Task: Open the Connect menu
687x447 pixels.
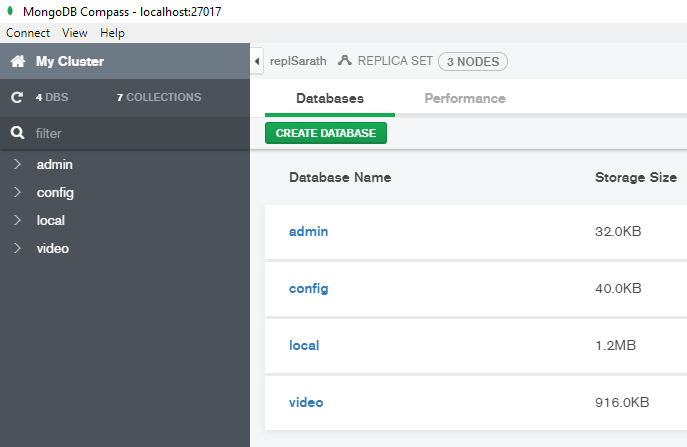Action: pos(28,33)
